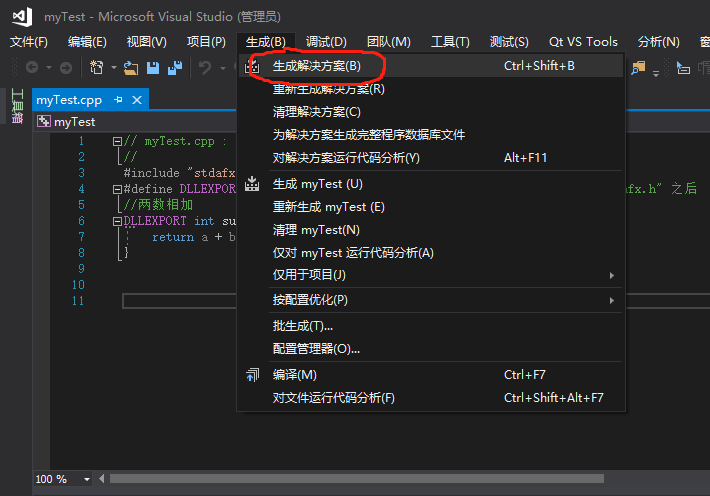The width and height of the screenshot is (710, 496).
Task: Click the Visual Studio logo icon
Action: tap(22, 17)
